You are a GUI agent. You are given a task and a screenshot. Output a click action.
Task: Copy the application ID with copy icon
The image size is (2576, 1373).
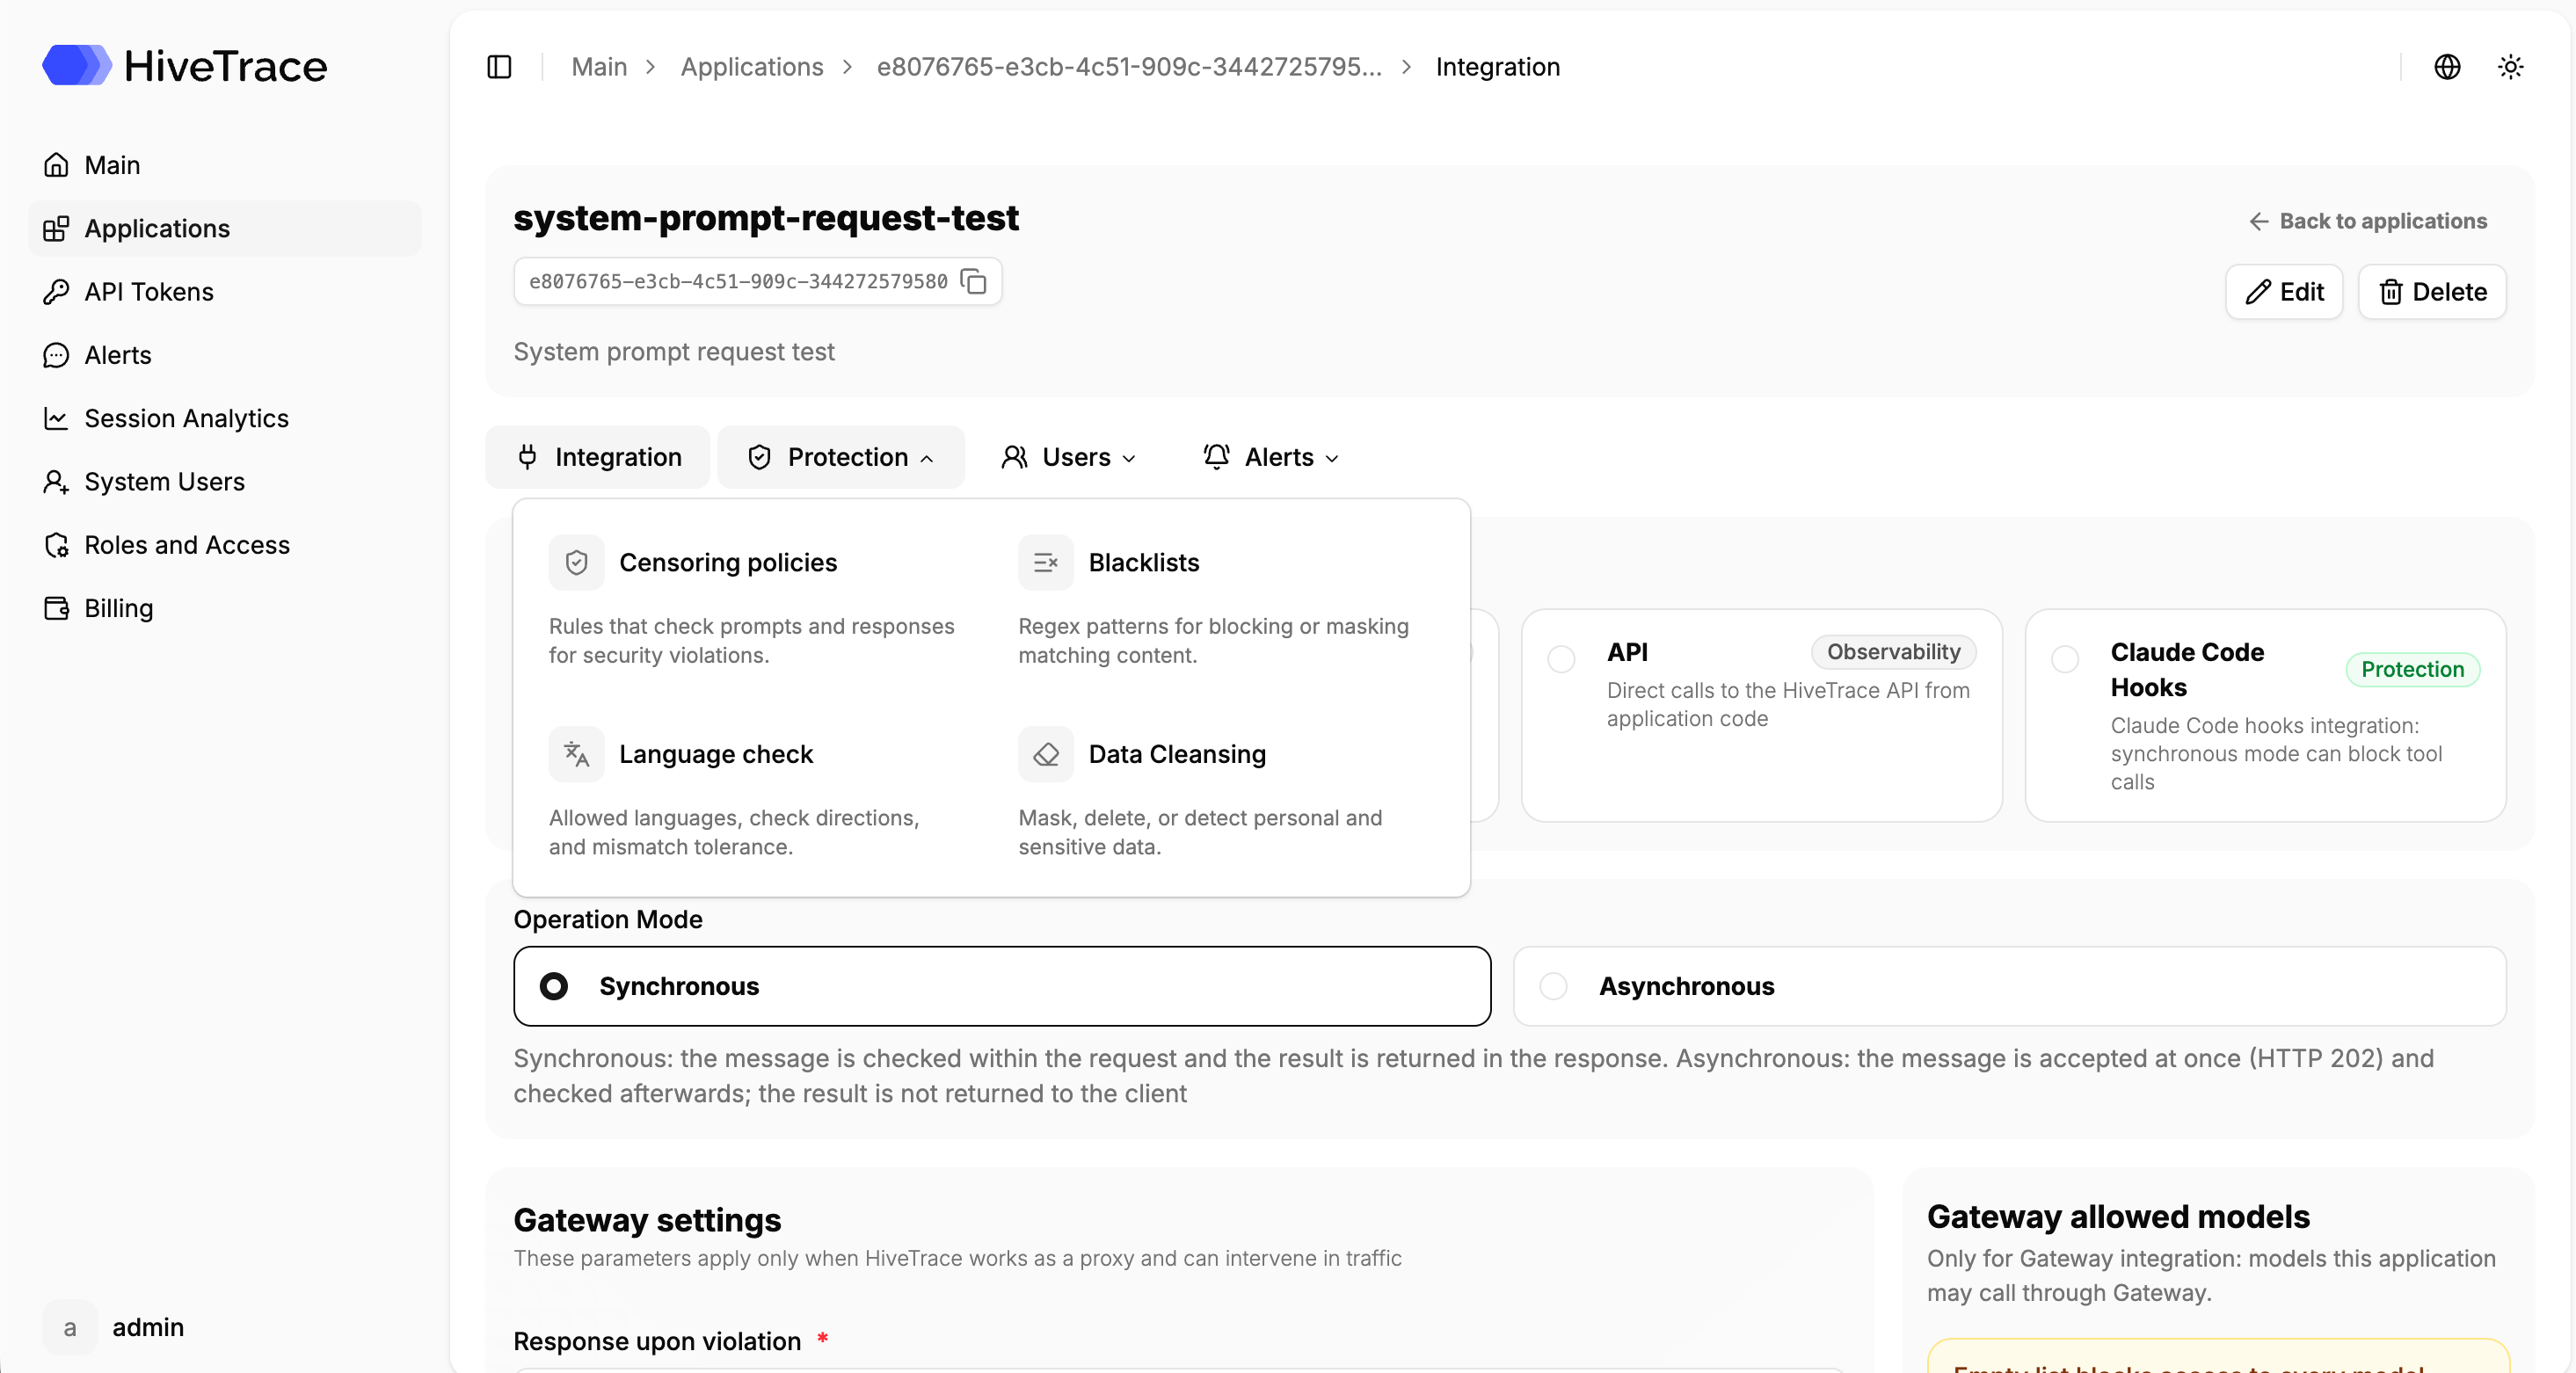(973, 281)
